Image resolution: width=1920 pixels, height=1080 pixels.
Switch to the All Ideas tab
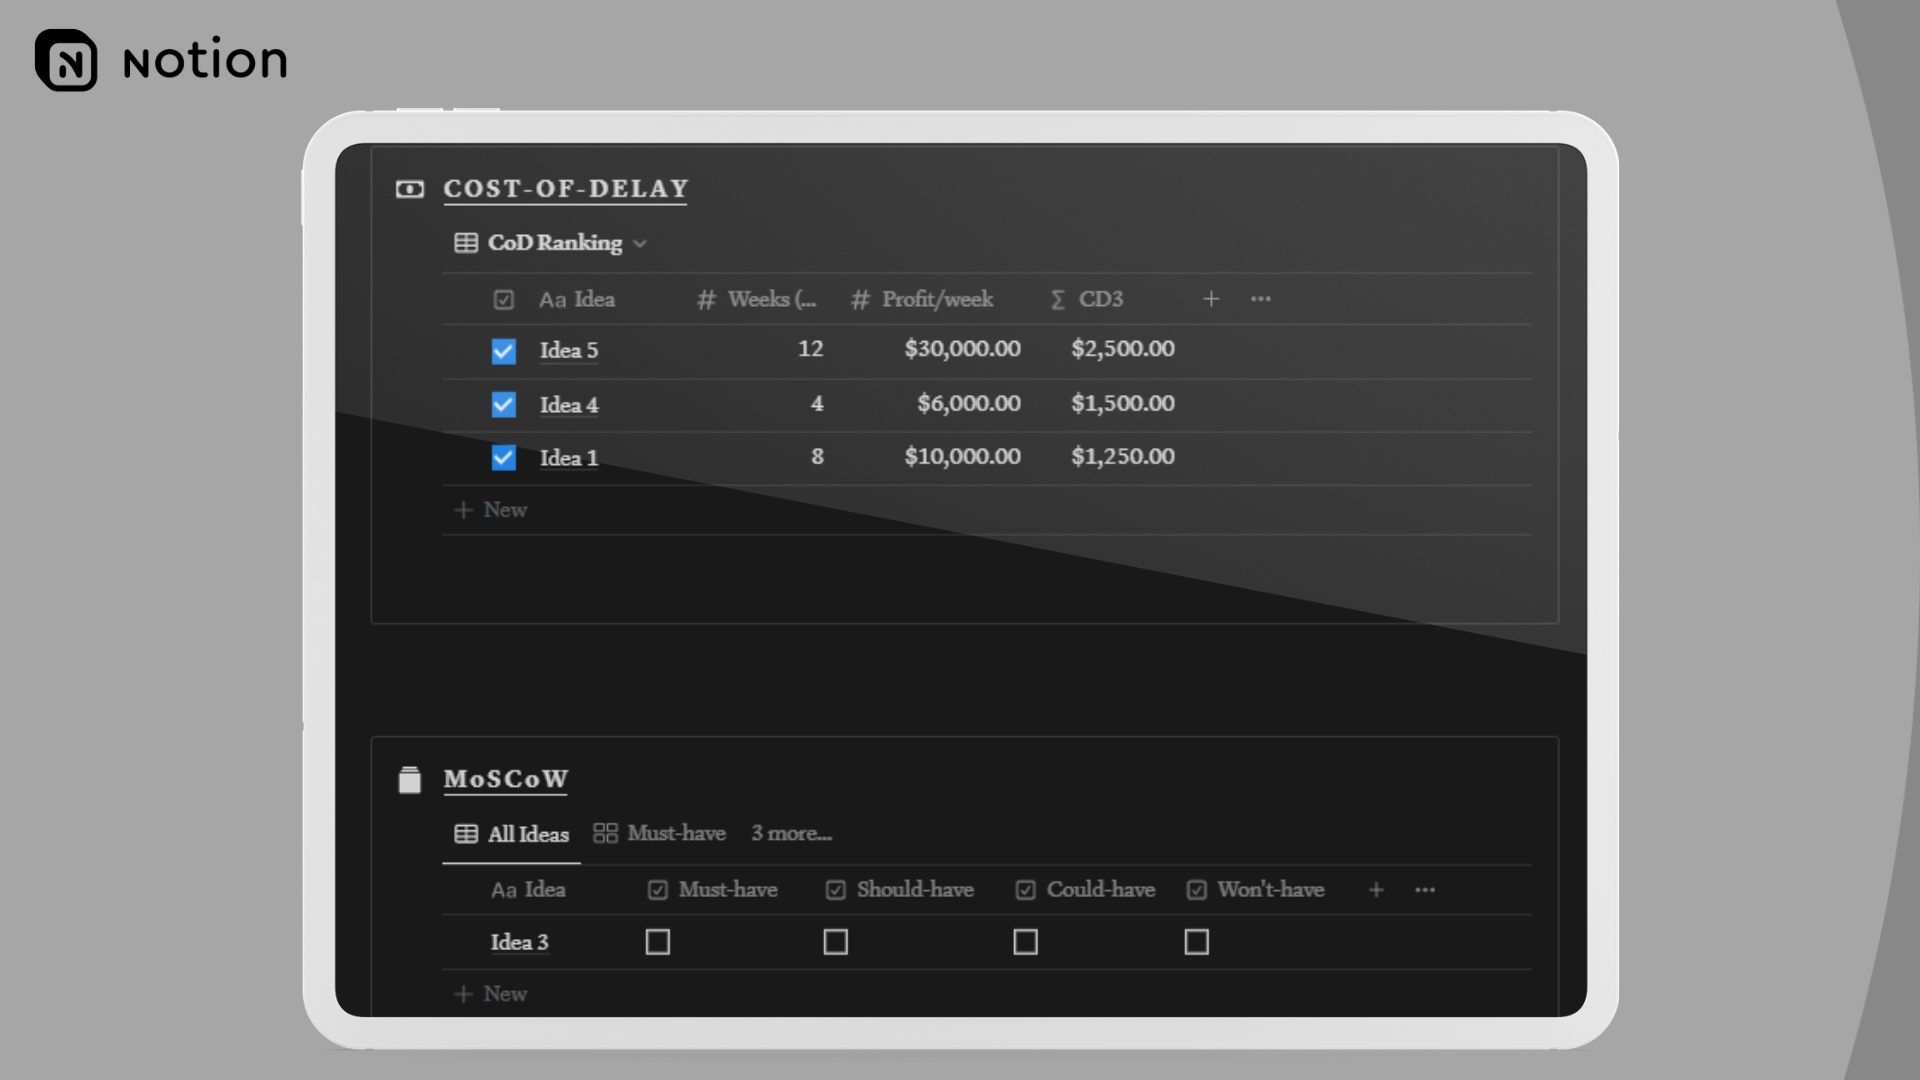click(512, 834)
